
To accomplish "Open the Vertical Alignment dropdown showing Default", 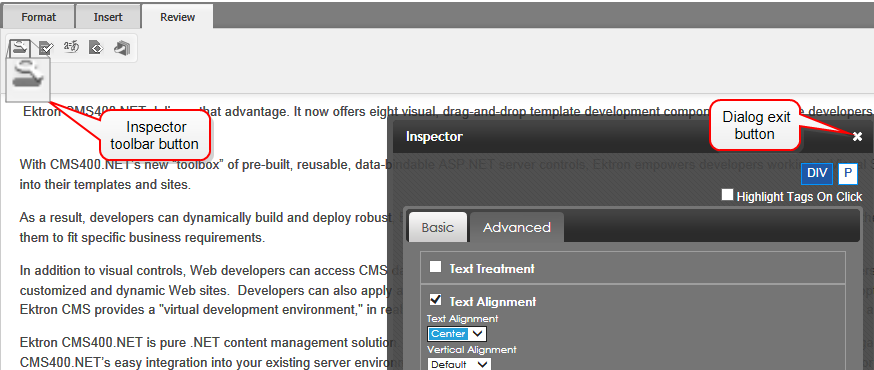I will [x=459, y=365].
